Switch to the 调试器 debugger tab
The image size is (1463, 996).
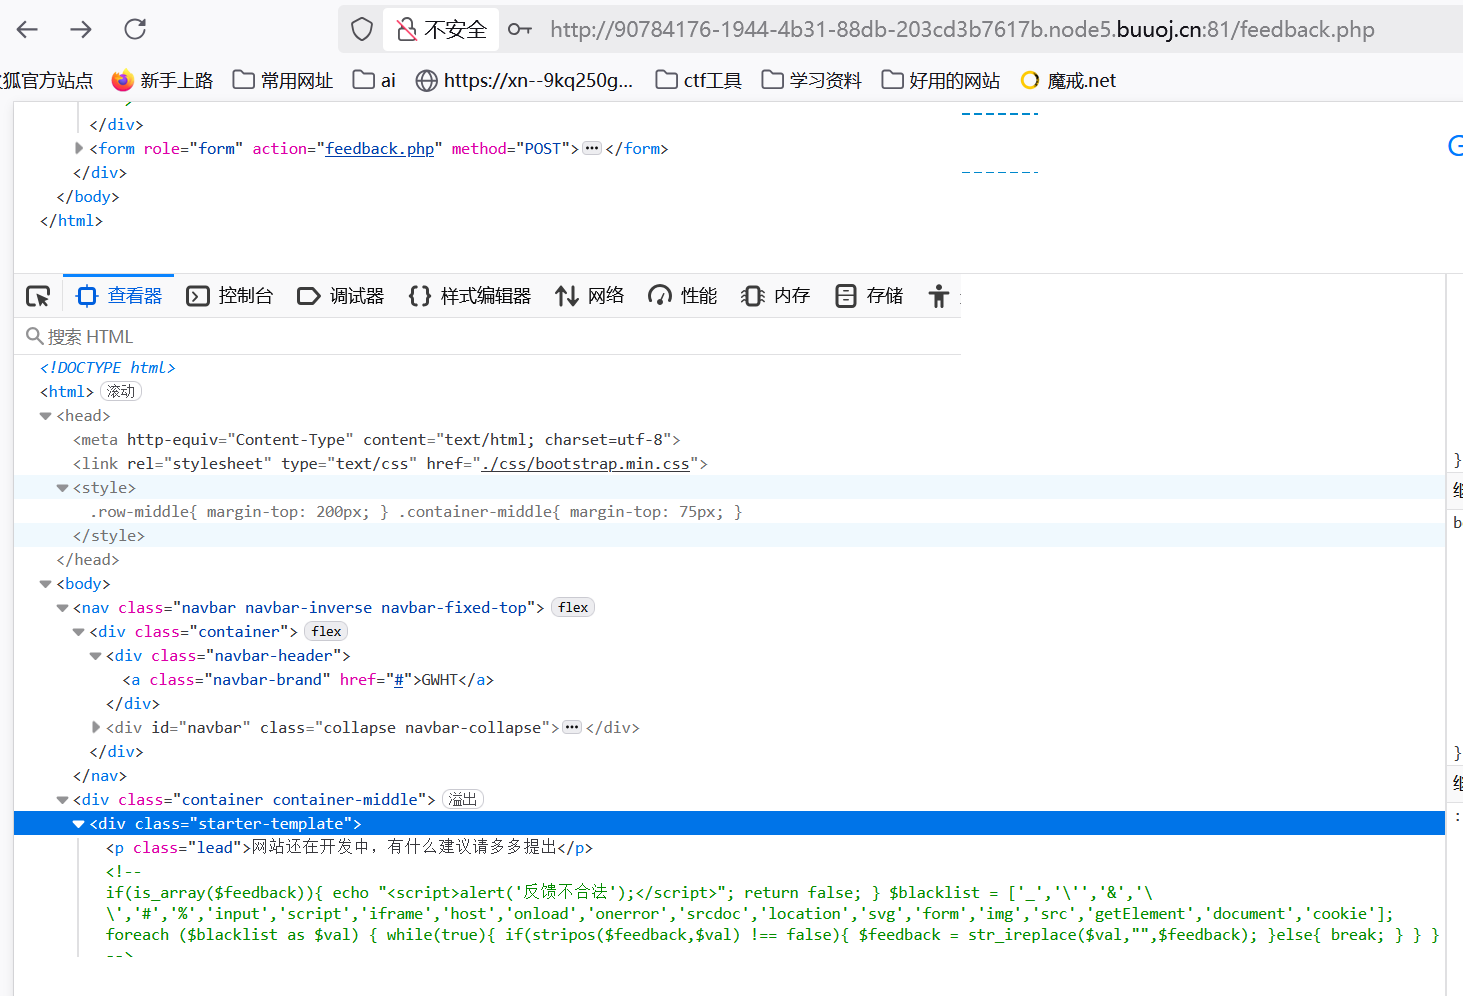pos(341,296)
